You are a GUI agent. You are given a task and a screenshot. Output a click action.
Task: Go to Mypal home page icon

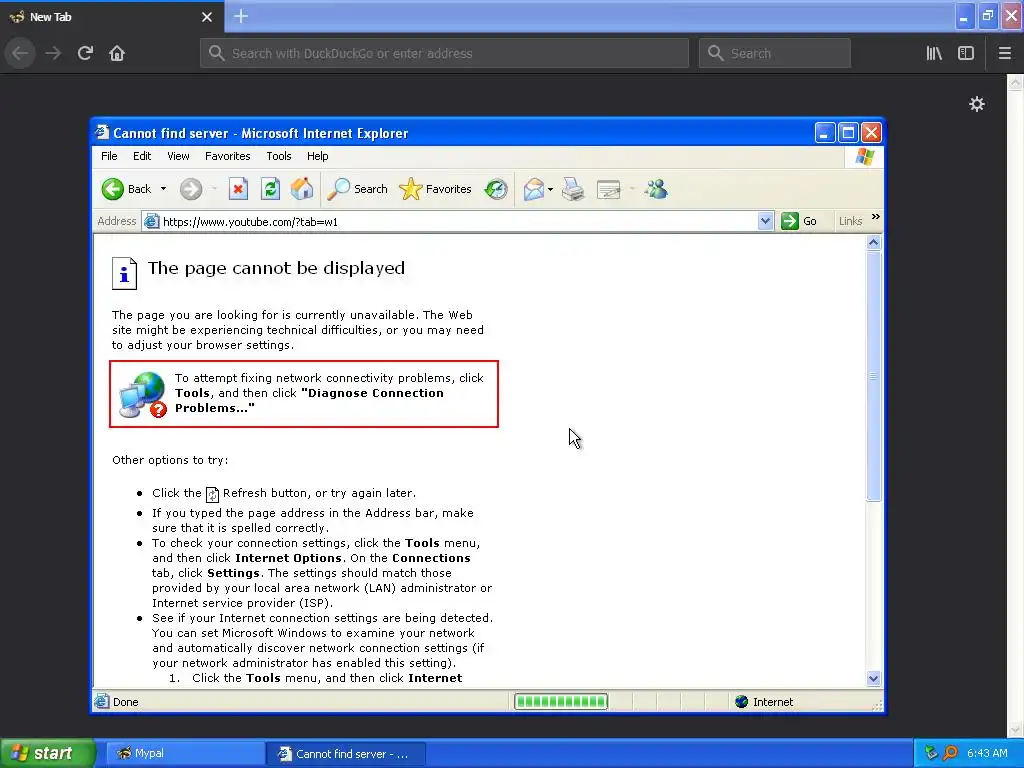(117, 54)
